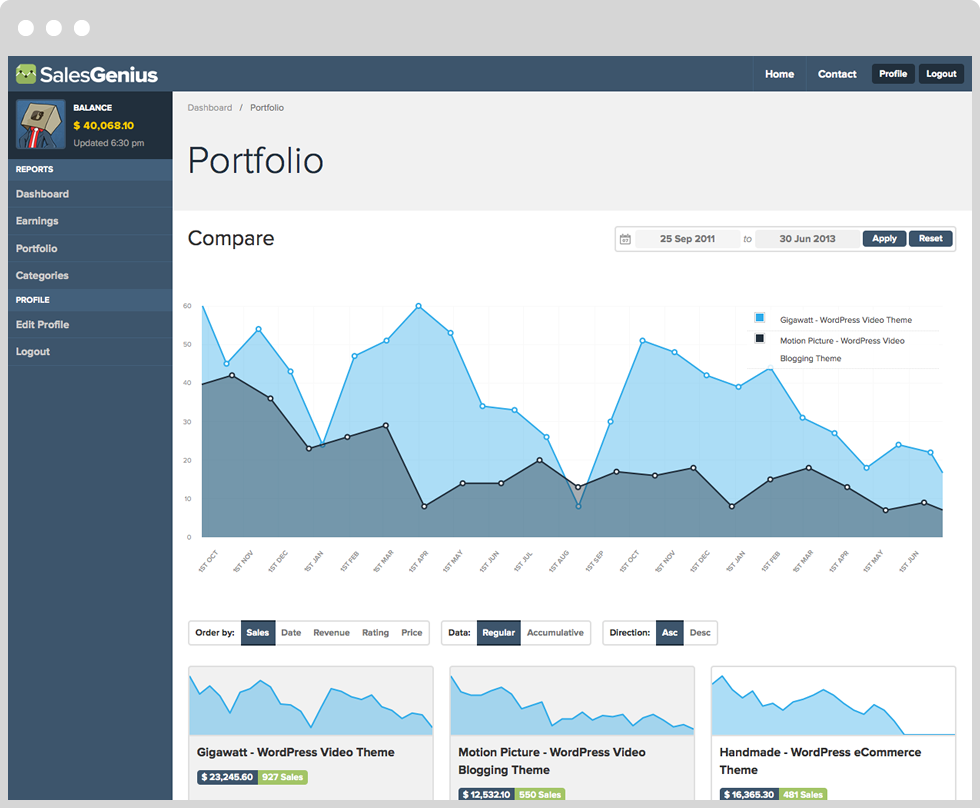Order by Sales

pyautogui.click(x=258, y=632)
